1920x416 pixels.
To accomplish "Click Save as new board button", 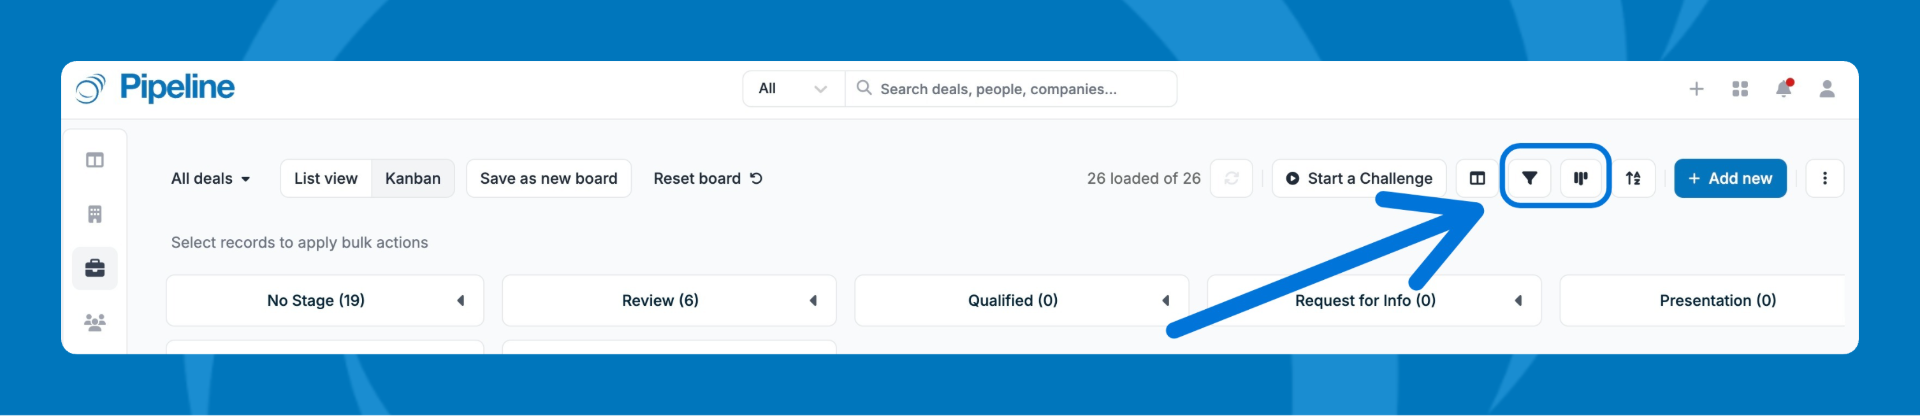I will point(549,178).
